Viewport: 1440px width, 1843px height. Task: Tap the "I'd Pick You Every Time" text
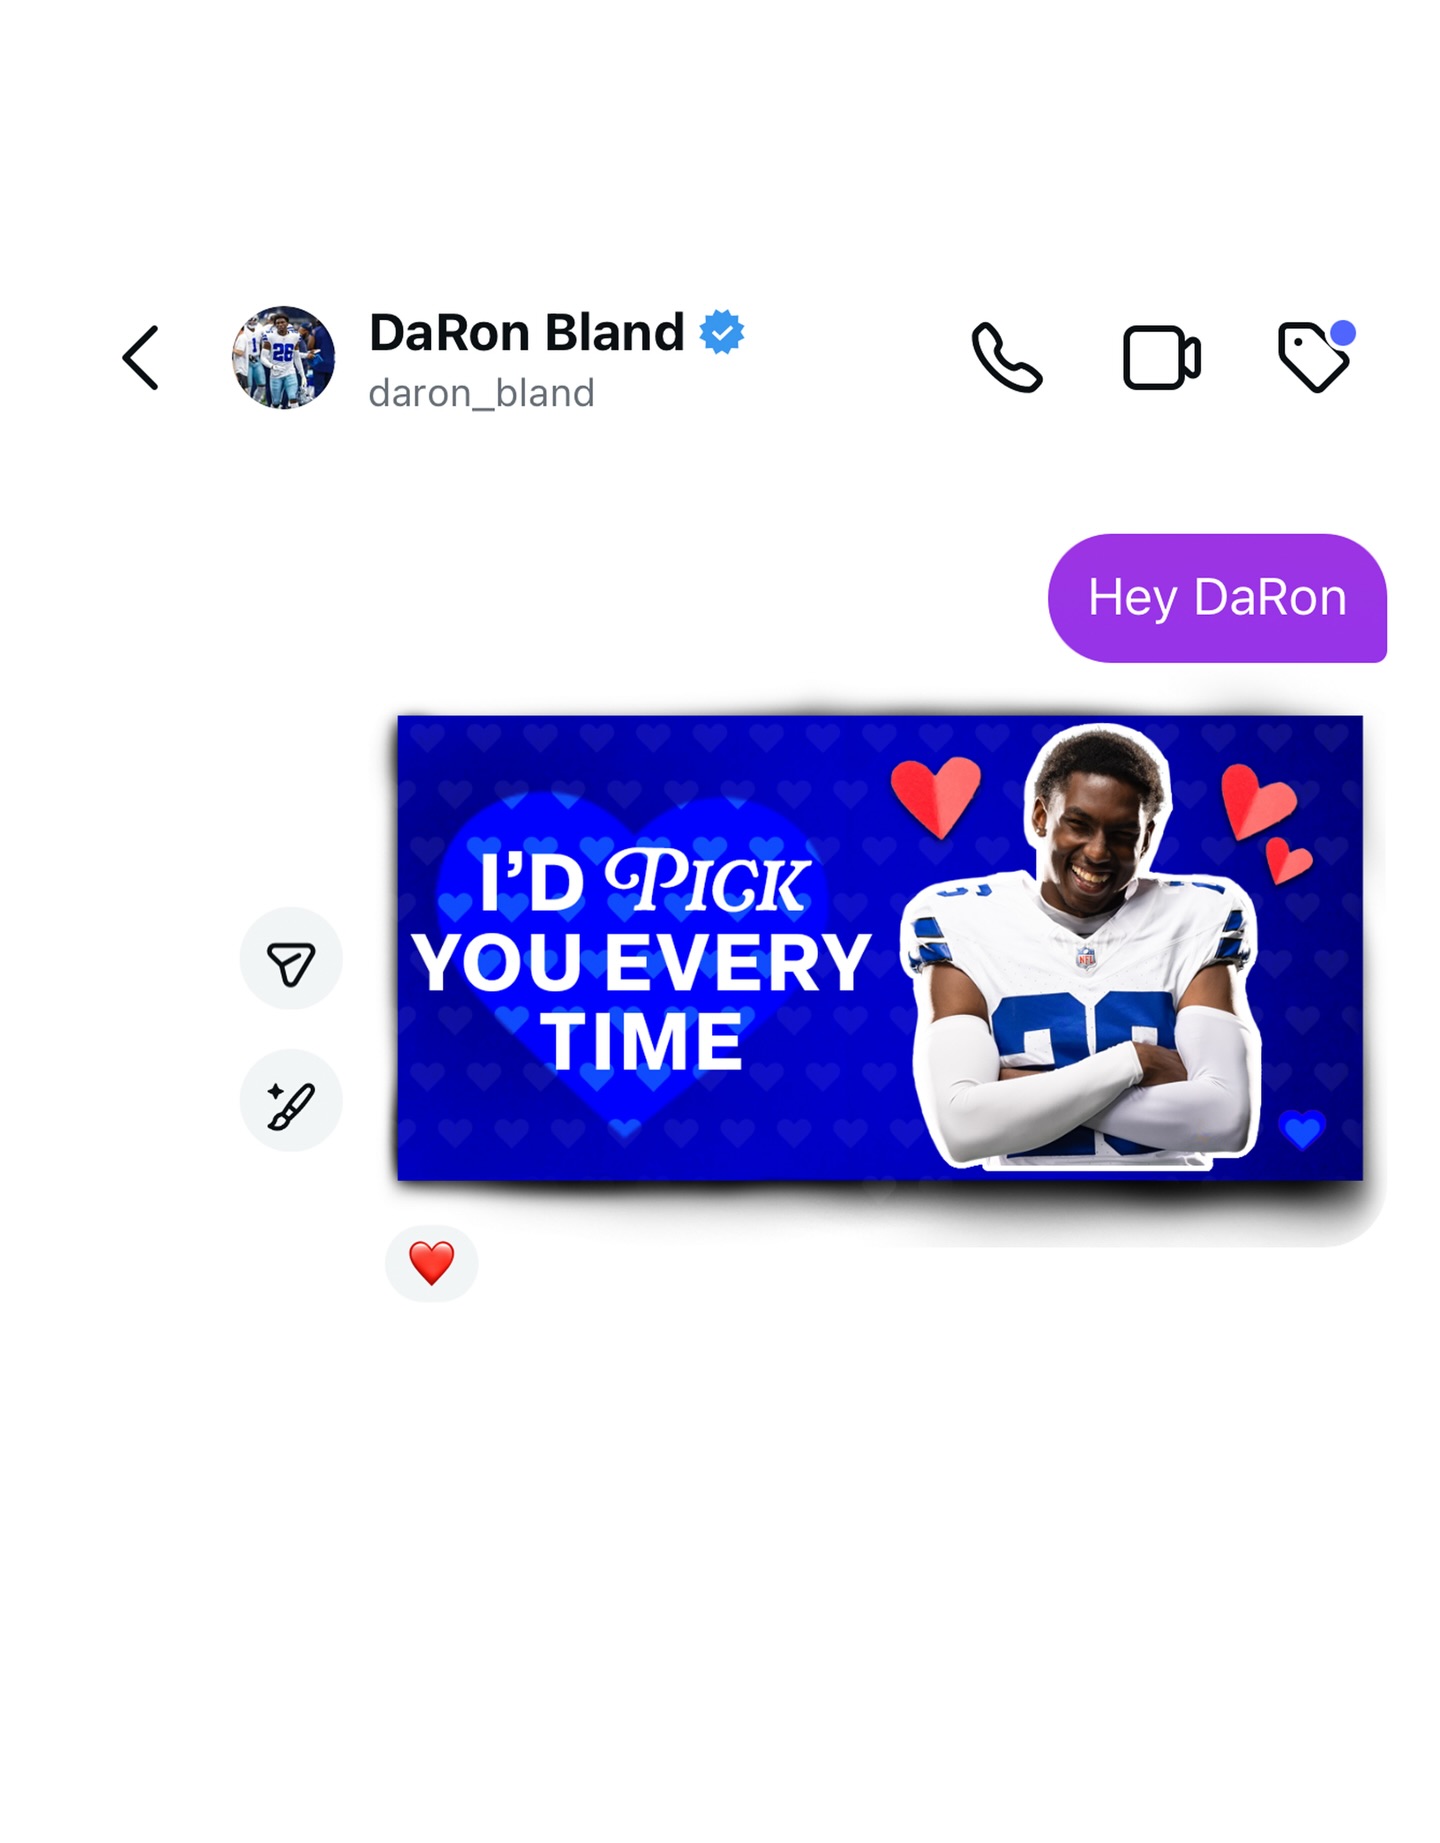pos(641,961)
